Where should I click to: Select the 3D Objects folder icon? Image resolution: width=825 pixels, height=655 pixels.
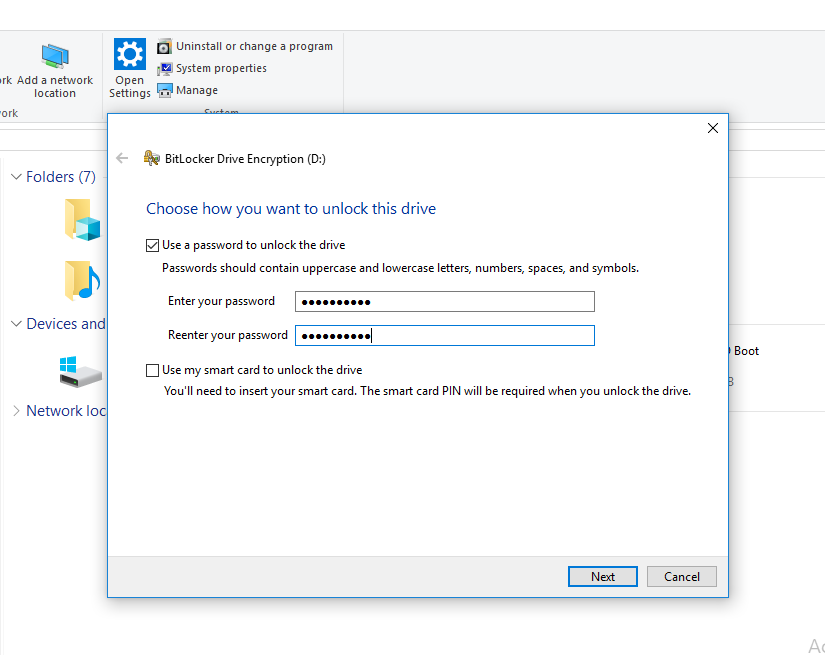coord(83,220)
